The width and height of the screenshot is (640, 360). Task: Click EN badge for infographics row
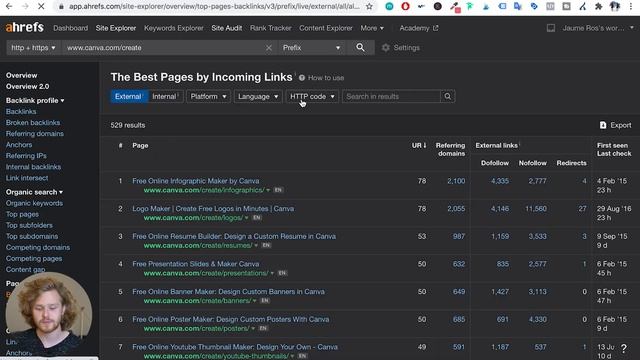(278, 190)
